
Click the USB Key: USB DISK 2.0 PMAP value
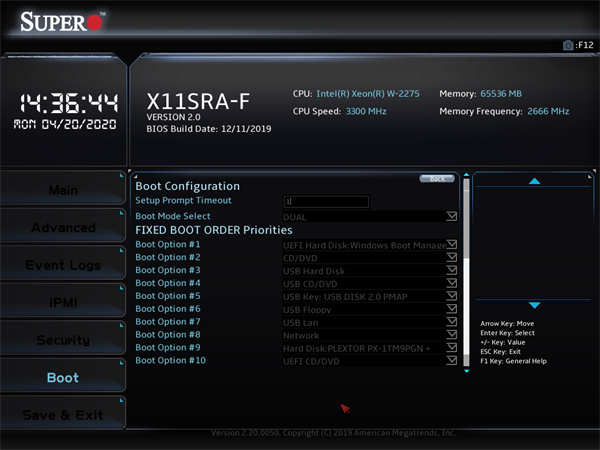[x=345, y=297]
